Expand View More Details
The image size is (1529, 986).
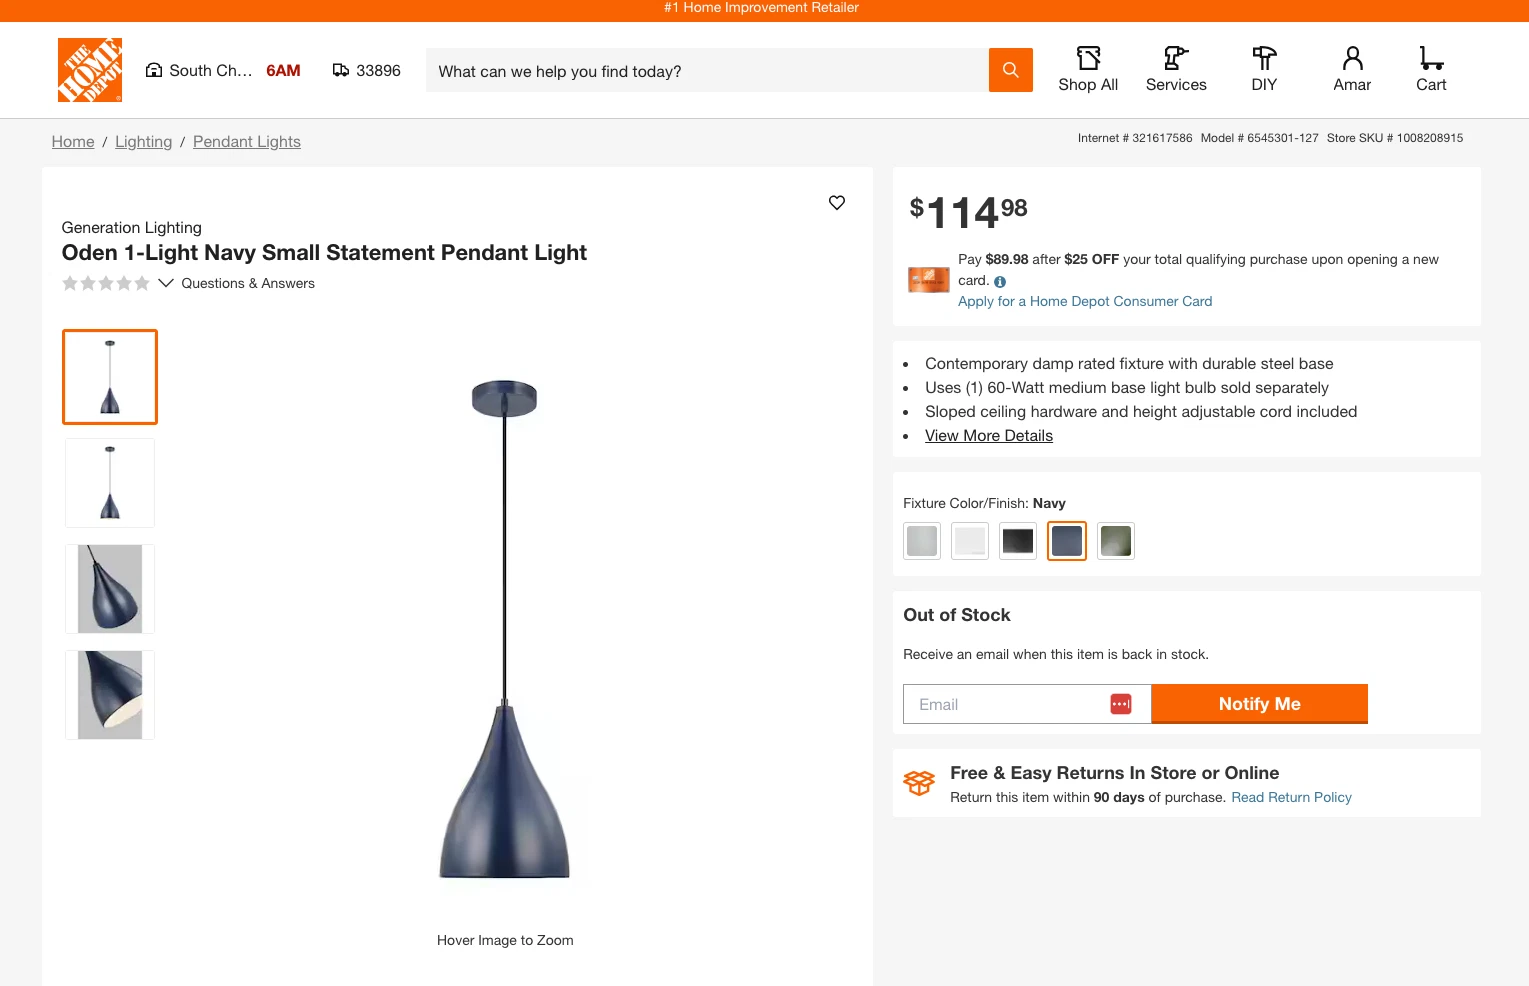988,436
